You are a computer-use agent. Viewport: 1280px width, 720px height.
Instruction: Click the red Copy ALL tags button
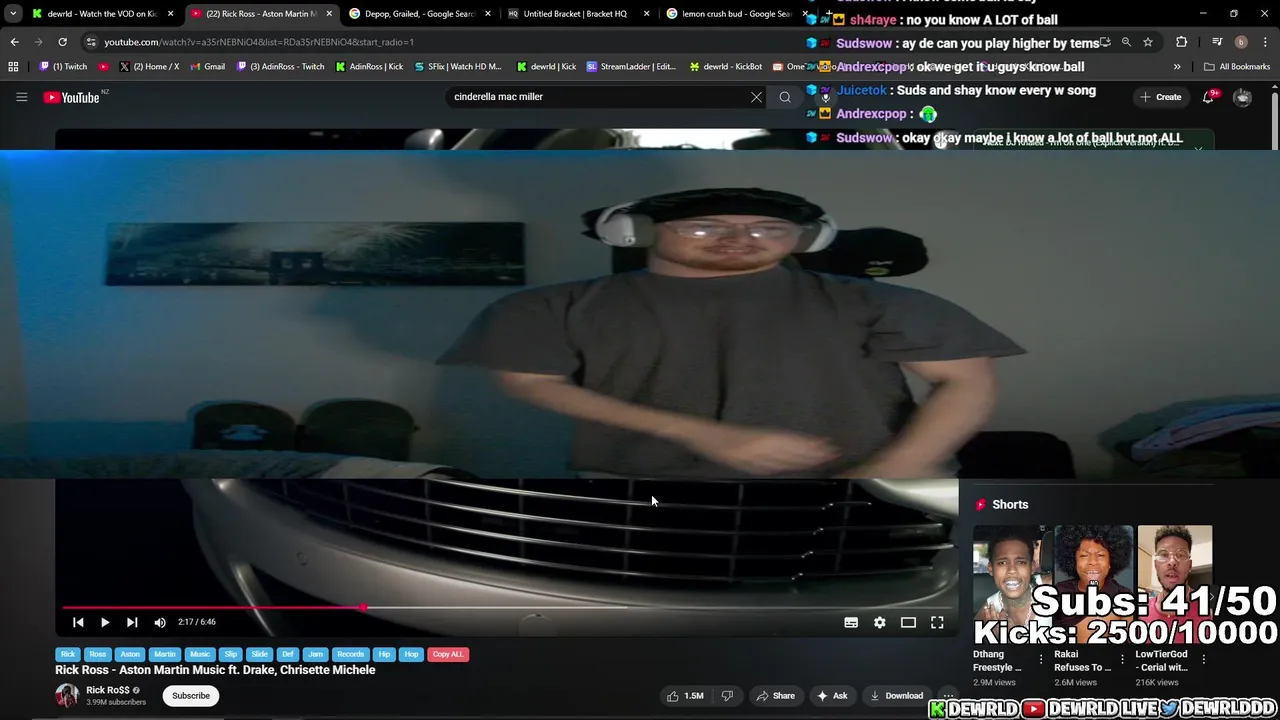(448, 654)
